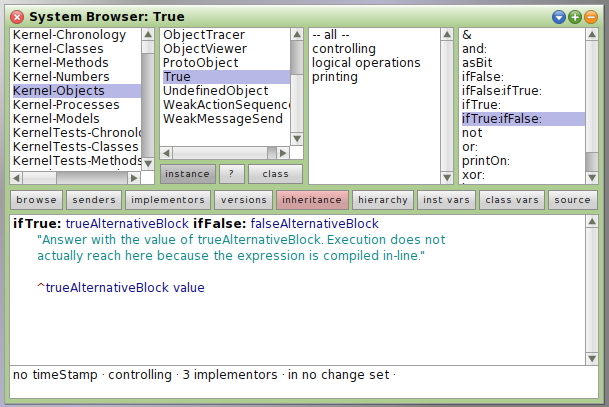Click the blue window menu icon
Screen dimensions: 609x407
559,17
